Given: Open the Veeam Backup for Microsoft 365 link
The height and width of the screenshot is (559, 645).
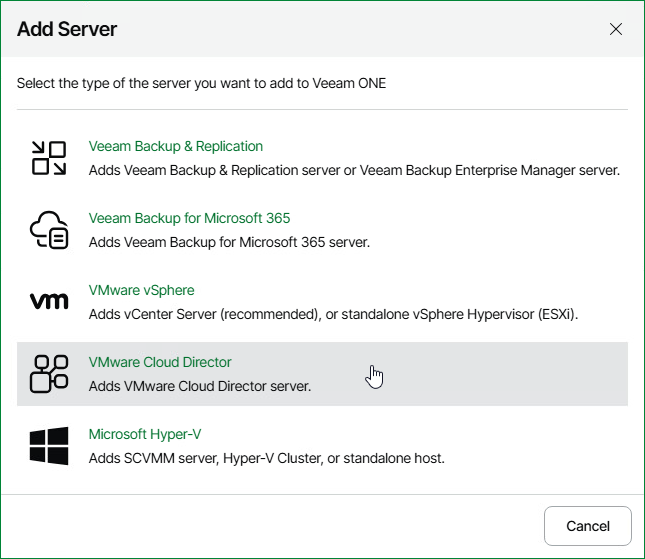Looking at the screenshot, I should (189, 218).
